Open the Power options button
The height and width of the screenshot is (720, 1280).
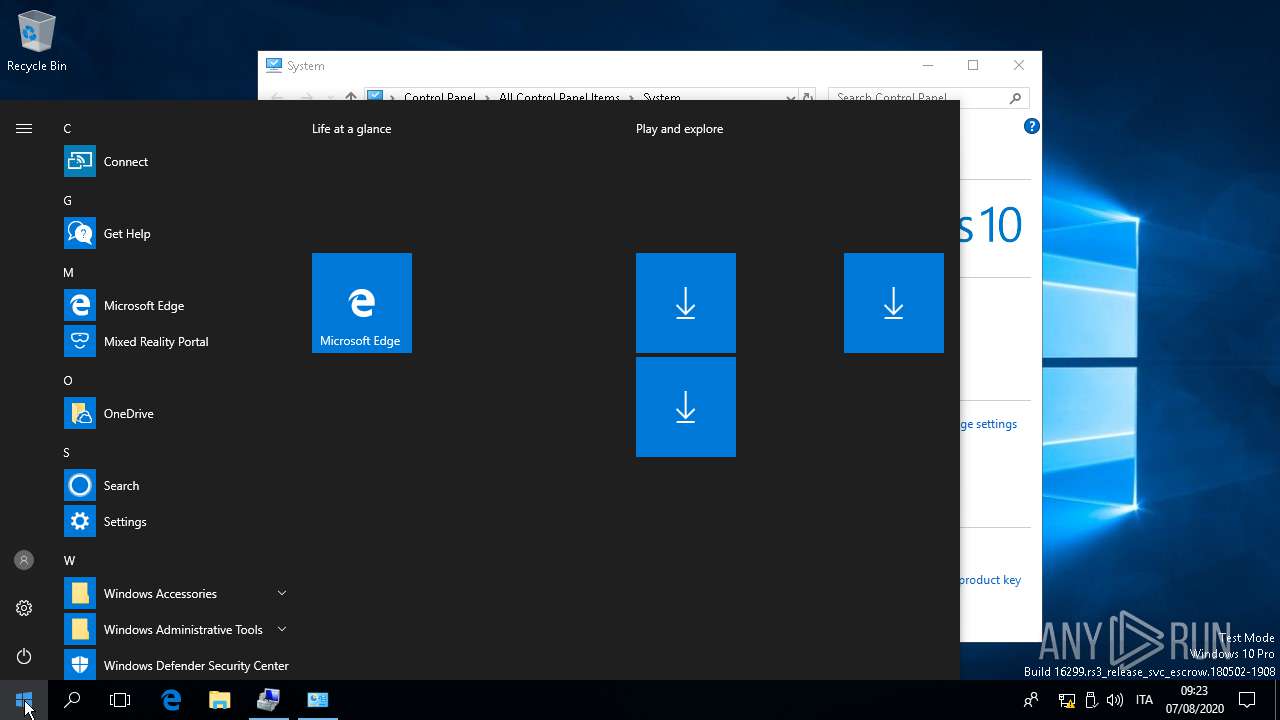point(24,656)
